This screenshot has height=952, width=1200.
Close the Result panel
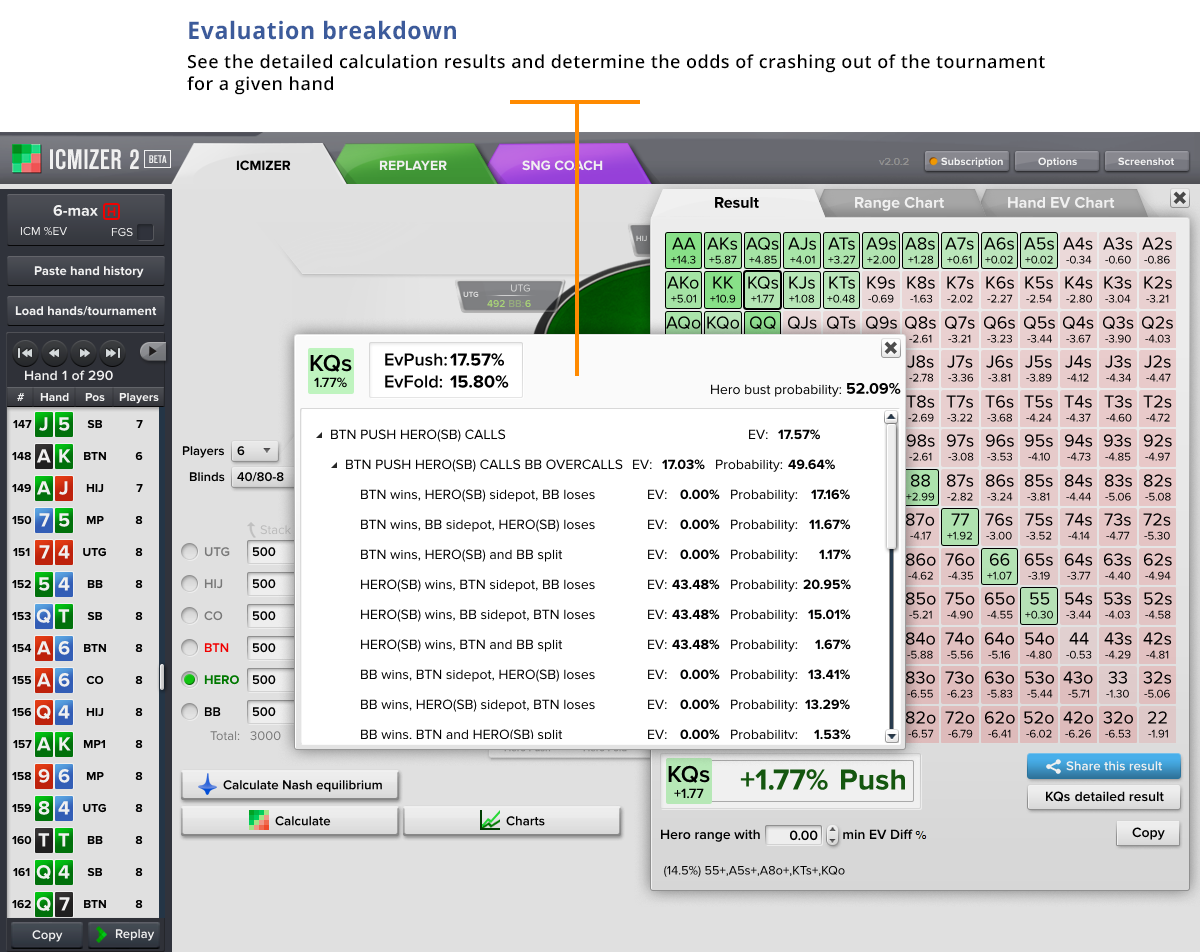click(1179, 198)
